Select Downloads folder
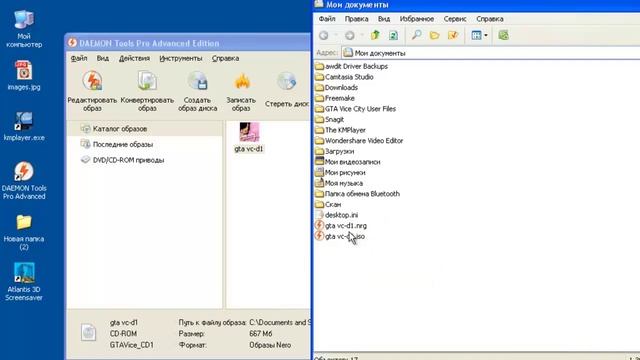This screenshot has height=360, width=640. 337,87
